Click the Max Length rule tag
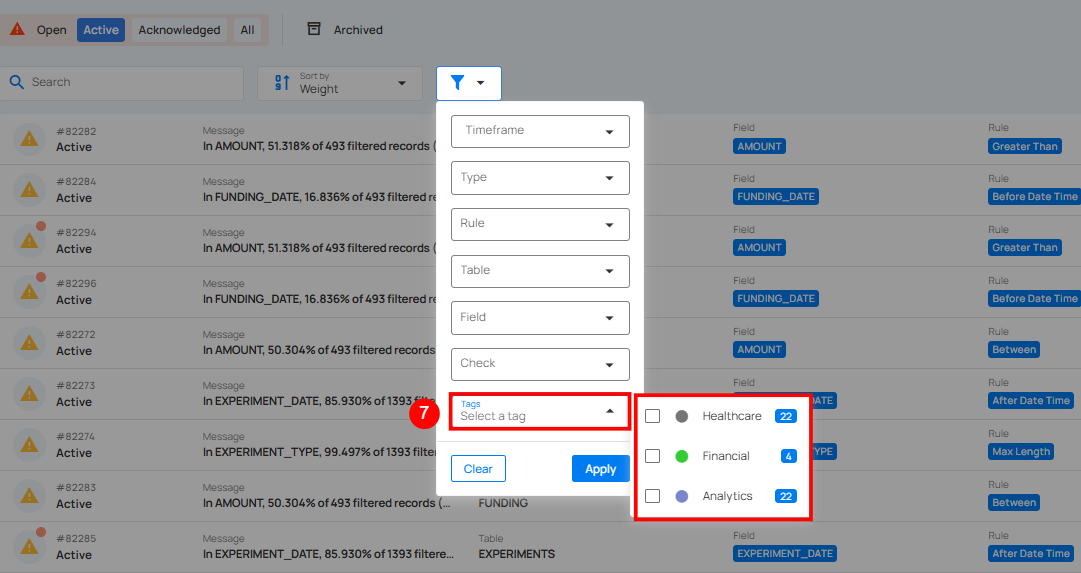Screen dimensions: 1081x573 pyautogui.click(x=1021, y=452)
